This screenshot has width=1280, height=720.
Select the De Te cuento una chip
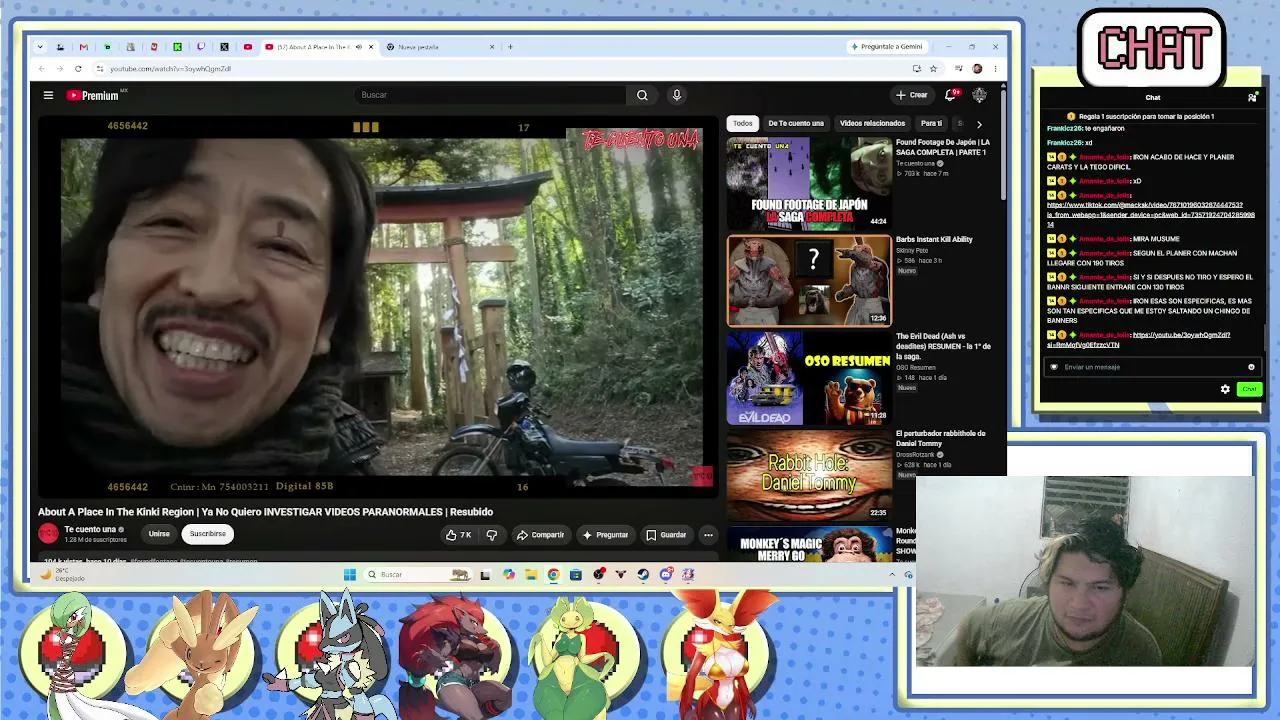pyautogui.click(x=796, y=123)
